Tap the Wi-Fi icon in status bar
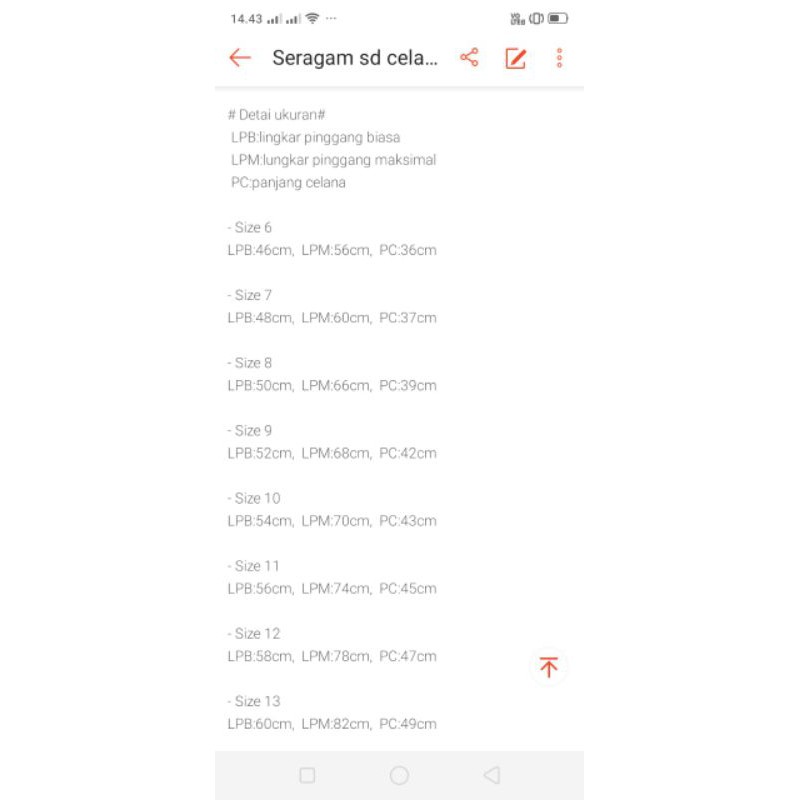The image size is (800, 800). pyautogui.click(x=312, y=18)
